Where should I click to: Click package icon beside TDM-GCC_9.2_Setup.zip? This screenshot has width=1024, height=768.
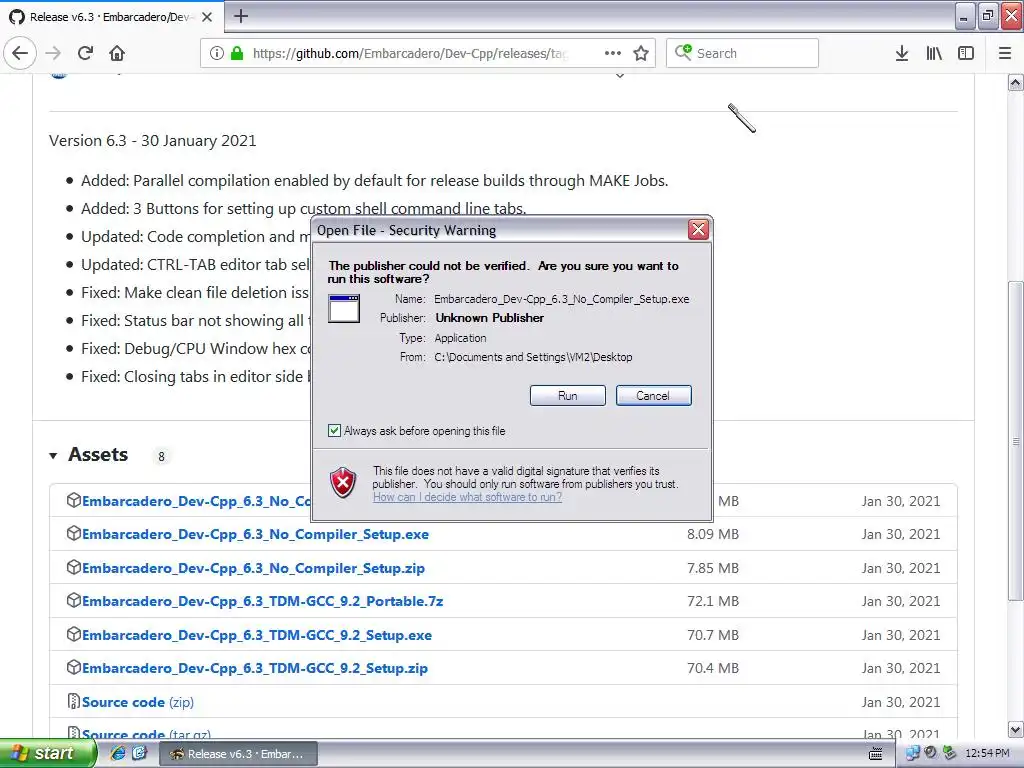74,667
